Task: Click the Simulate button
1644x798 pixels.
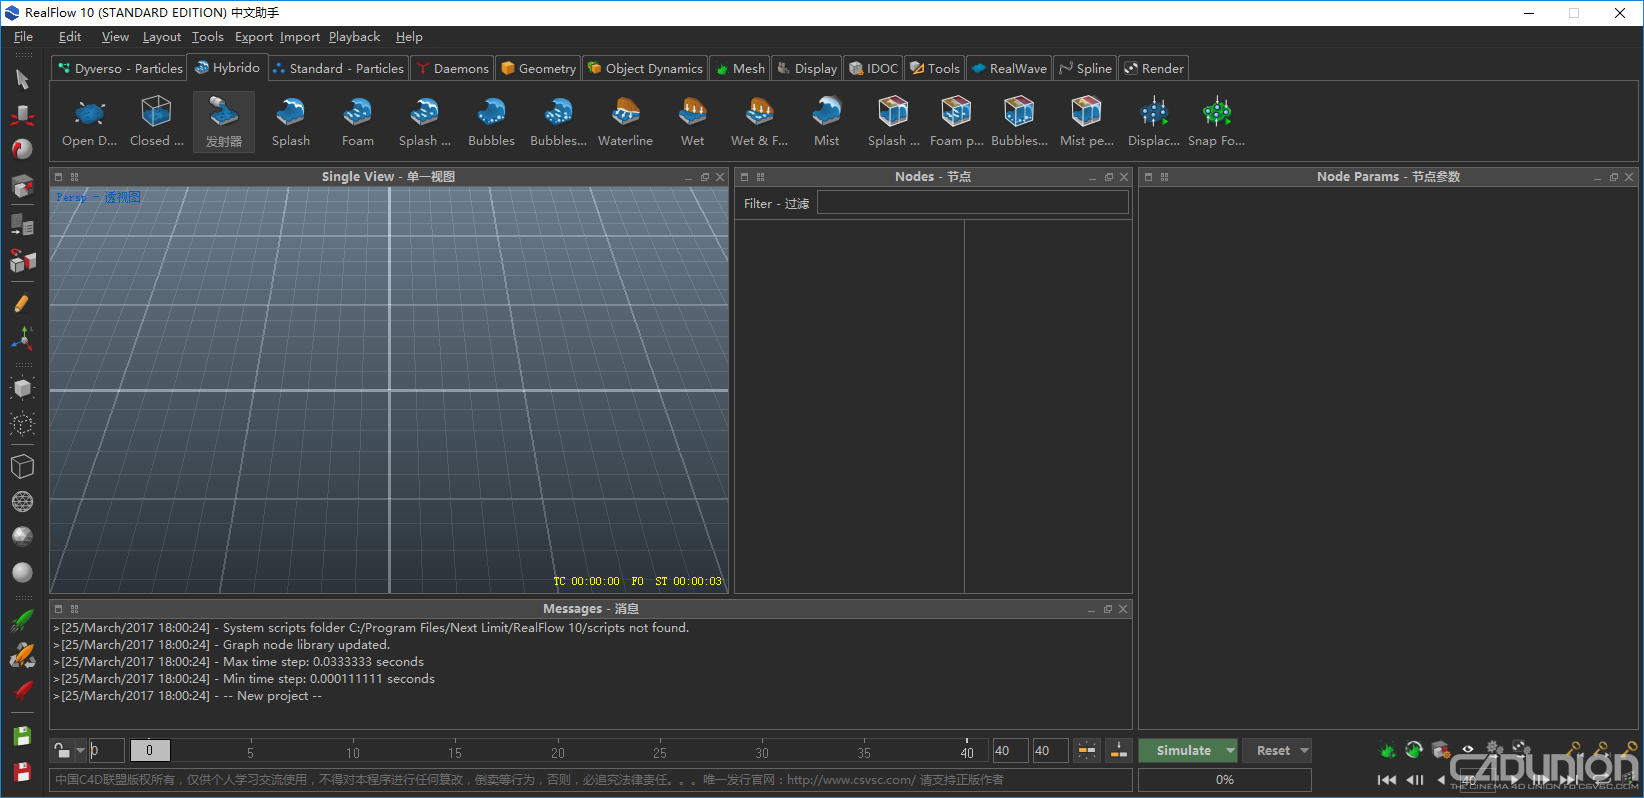Action: [x=1183, y=750]
